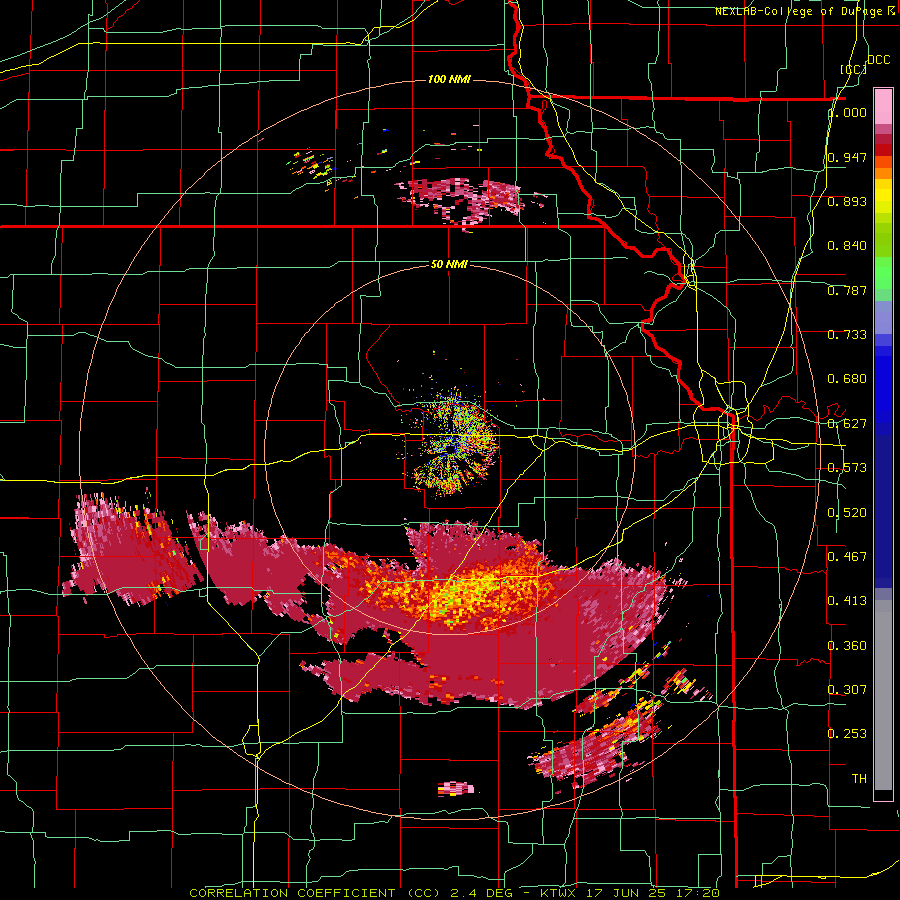The width and height of the screenshot is (900, 900).
Task: Click the small pink echo near bottom center
Action: pyautogui.click(x=456, y=789)
